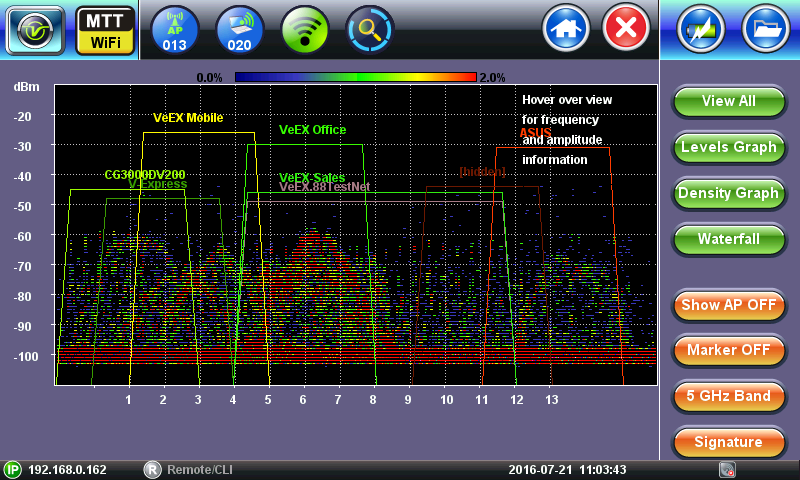Go to the Home screen
The height and width of the screenshot is (480, 800).
pos(566,29)
